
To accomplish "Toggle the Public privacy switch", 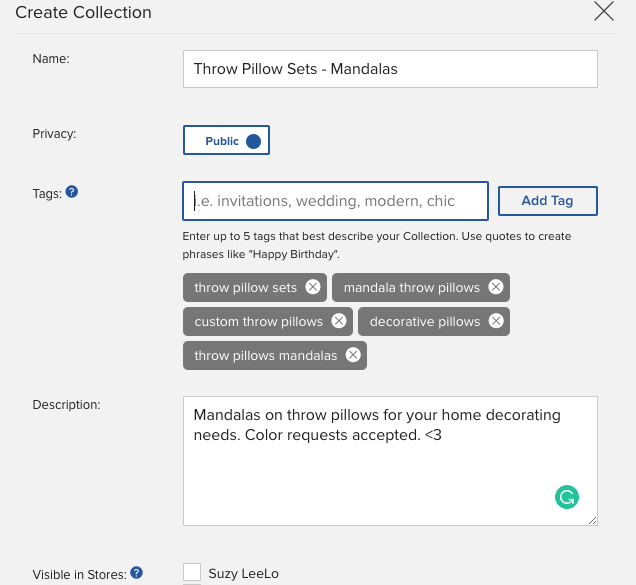I will click(227, 141).
